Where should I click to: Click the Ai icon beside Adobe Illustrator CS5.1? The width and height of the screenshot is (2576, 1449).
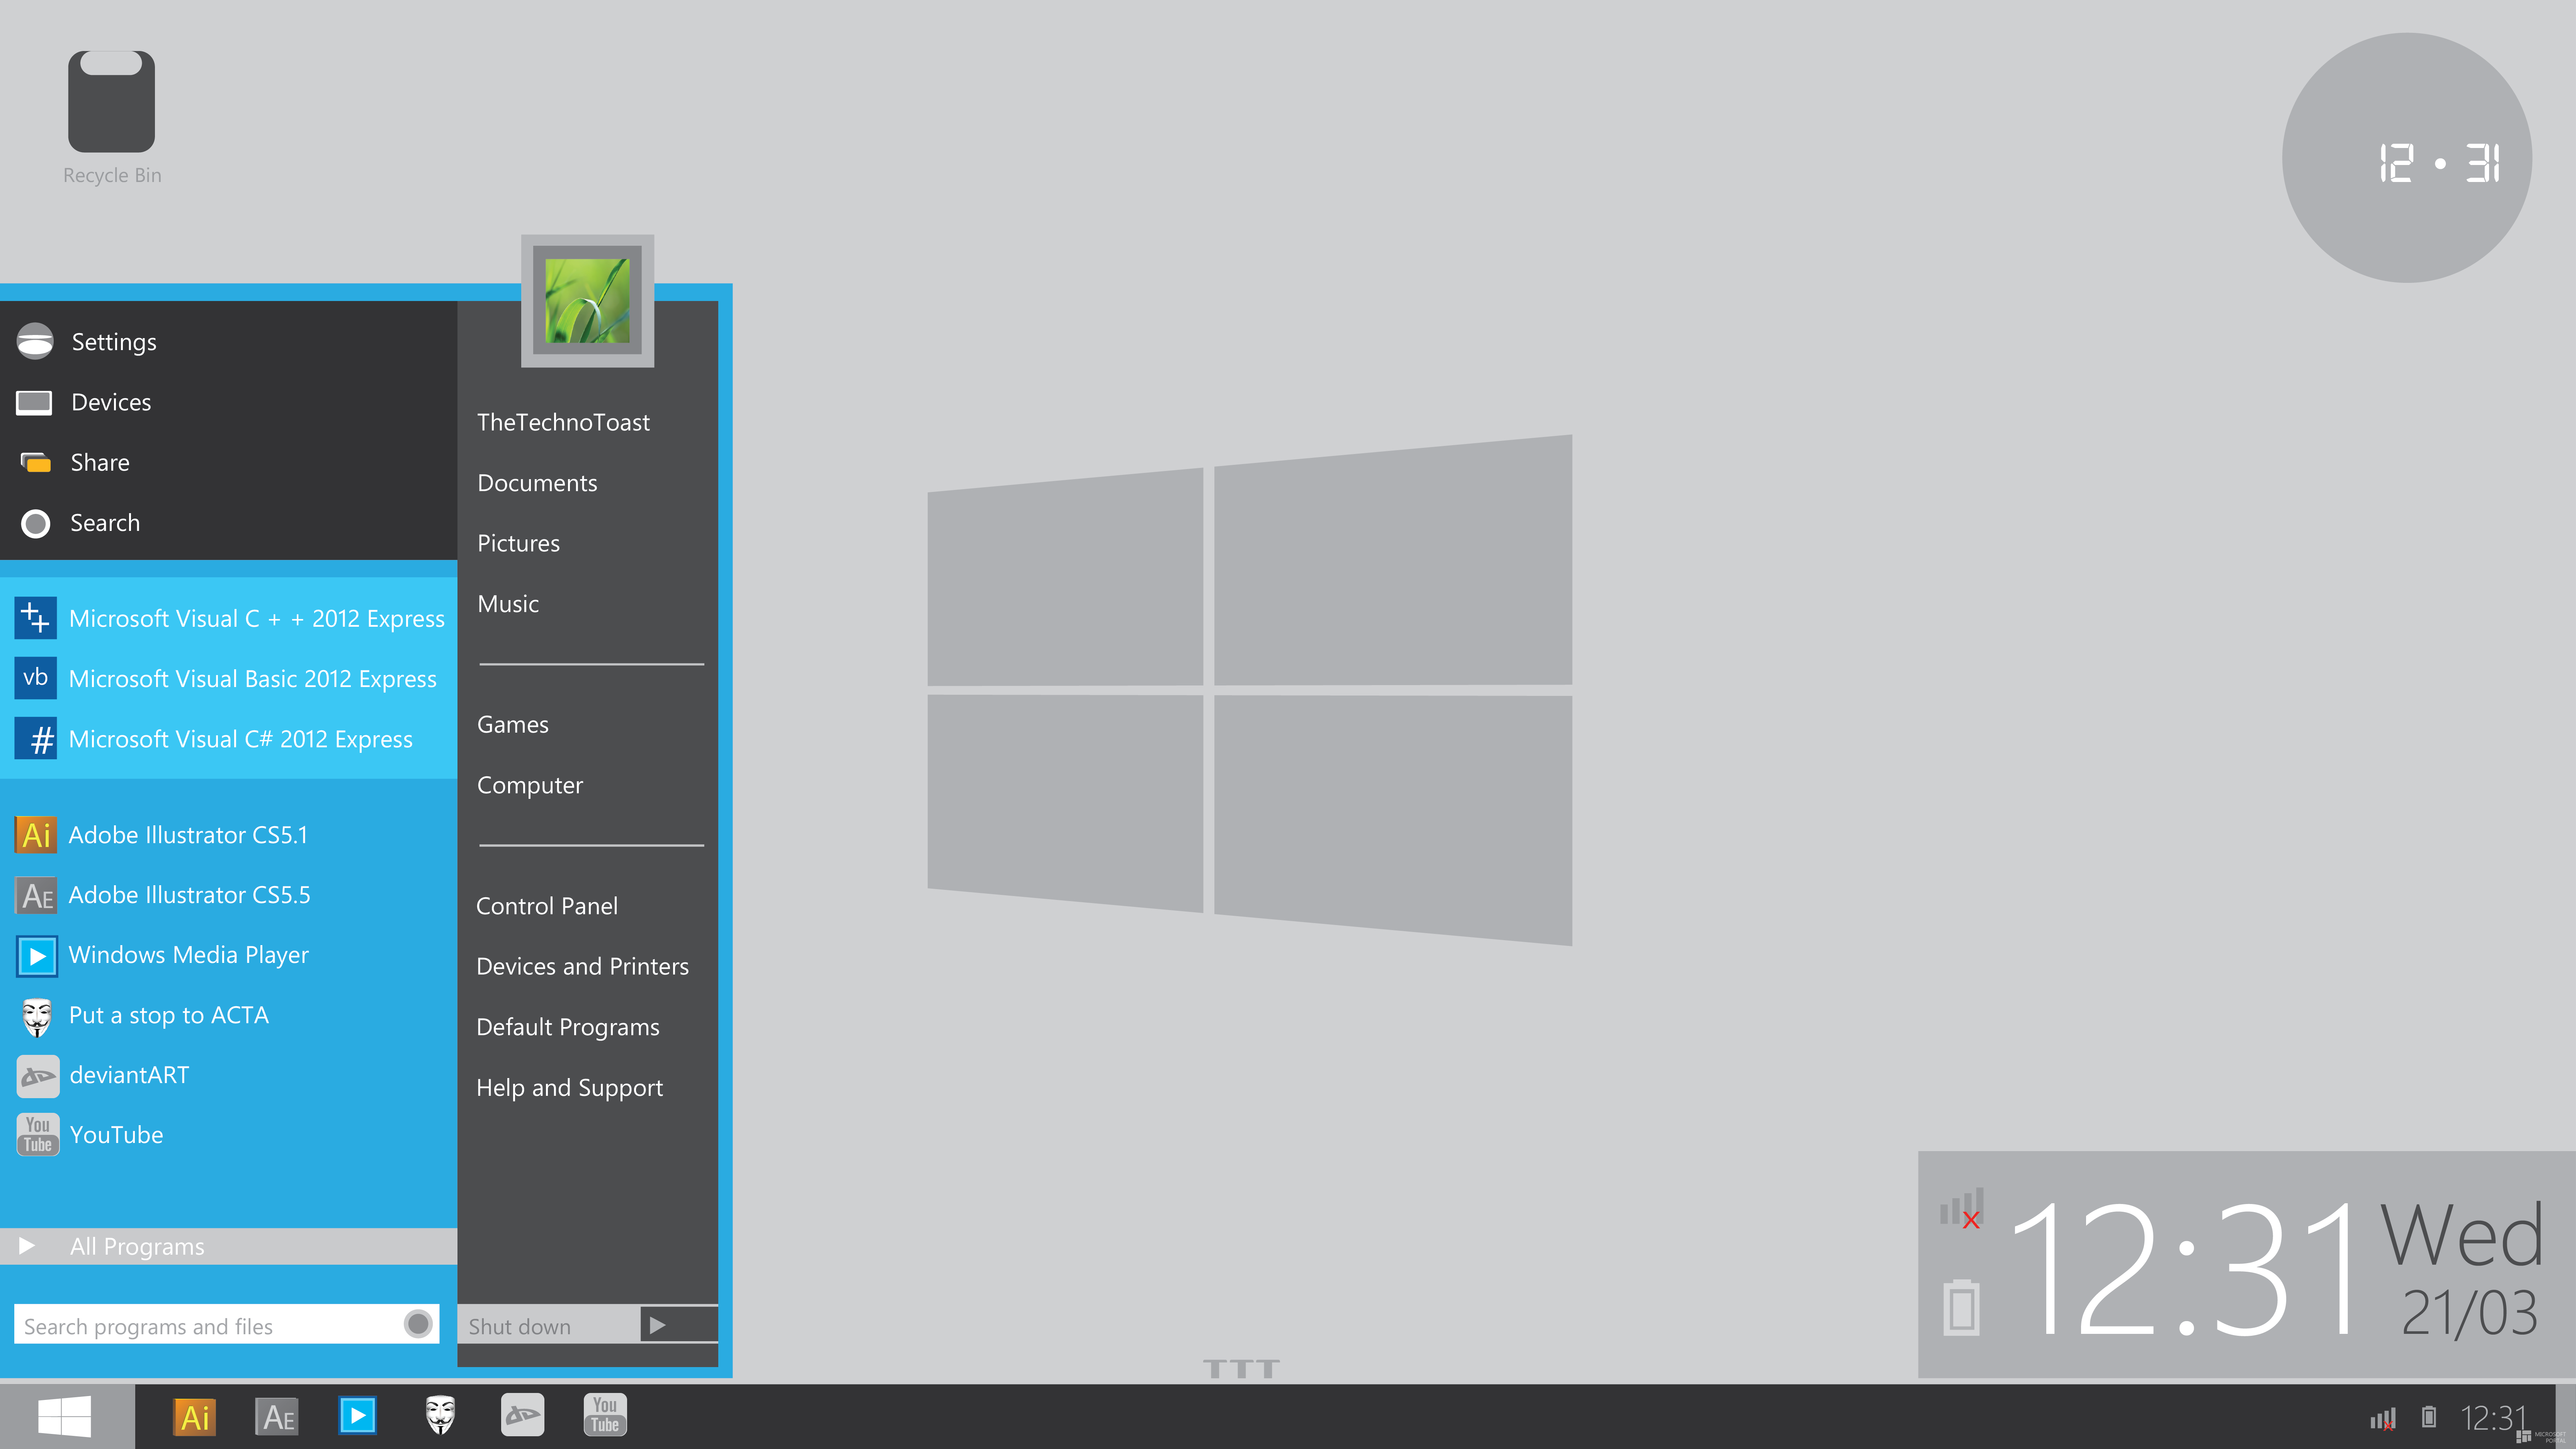36,835
